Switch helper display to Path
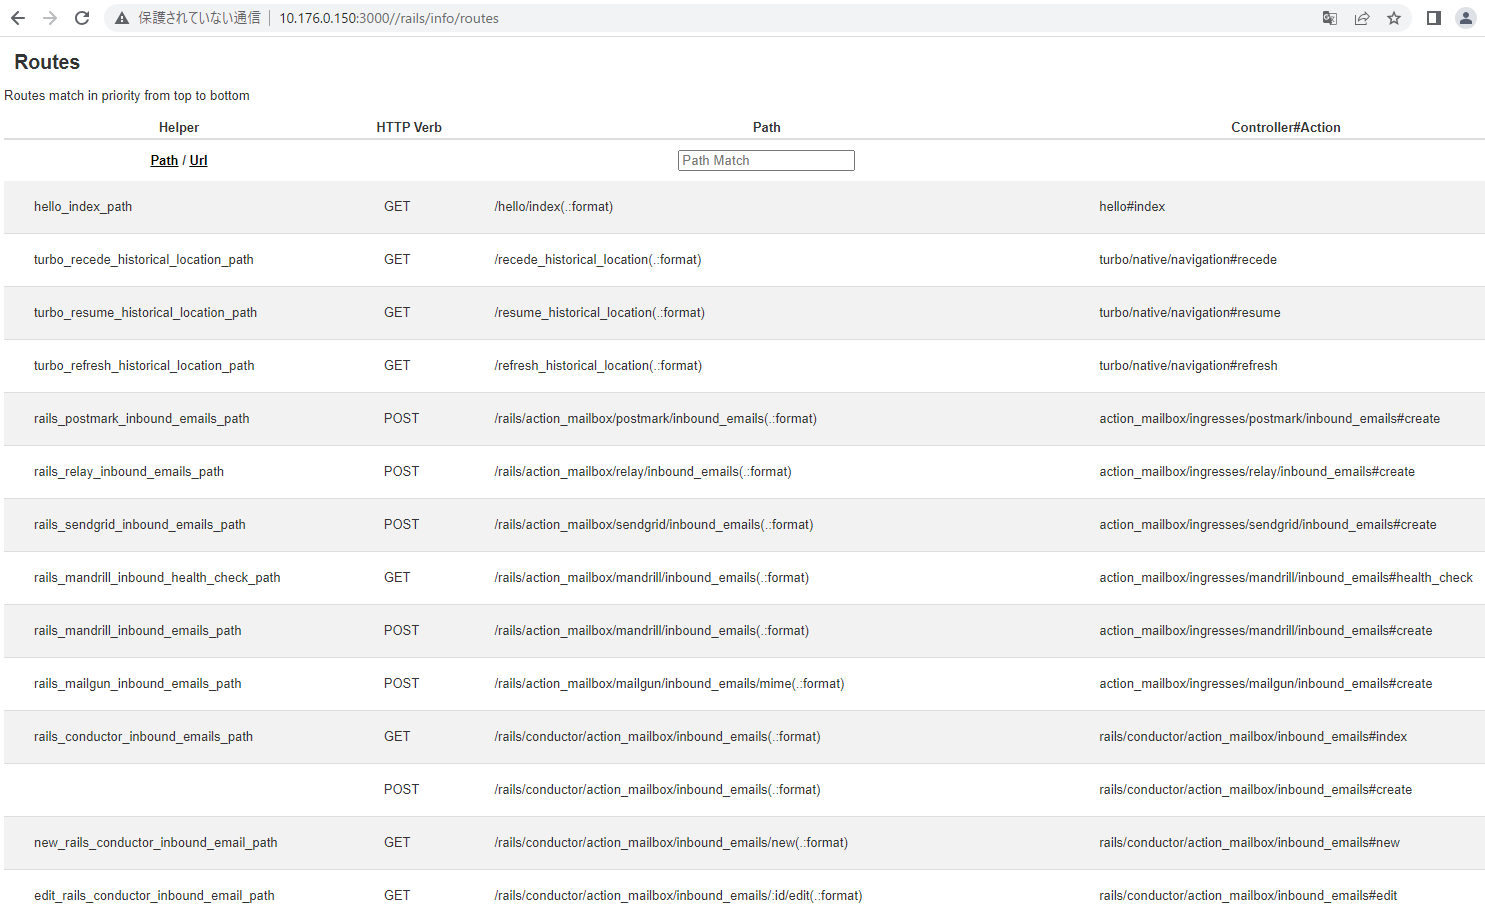Image resolution: width=1485 pixels, height=922 pixels. tap(164, 160)
